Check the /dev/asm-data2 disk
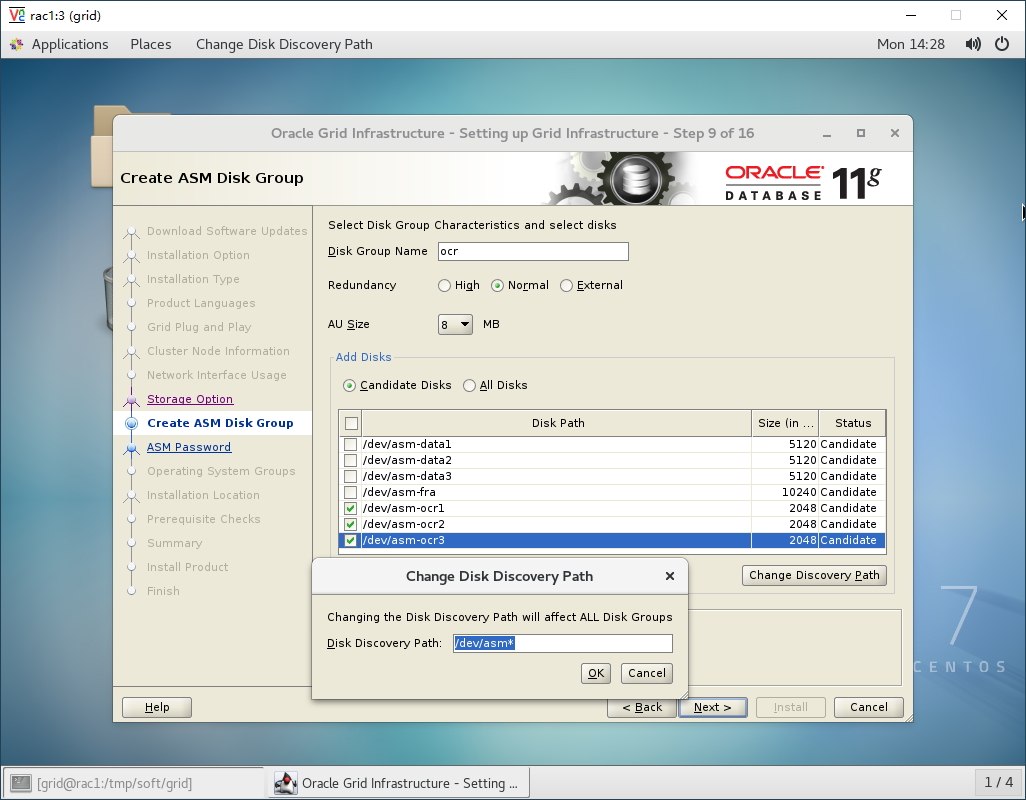 click(x=351, y=461)
